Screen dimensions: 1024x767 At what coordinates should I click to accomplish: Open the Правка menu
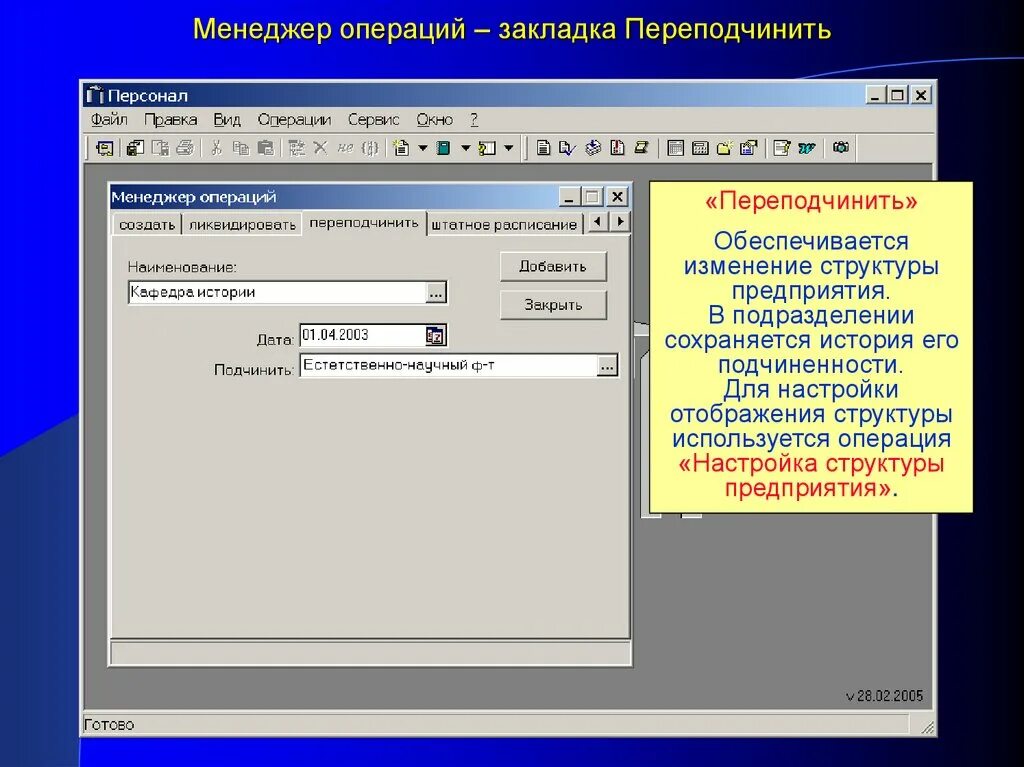coord(170,120)
